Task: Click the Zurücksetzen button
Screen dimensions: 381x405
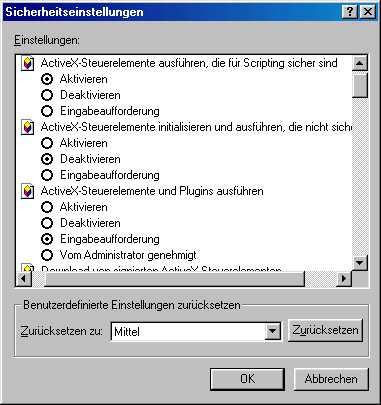Action: 325,330
